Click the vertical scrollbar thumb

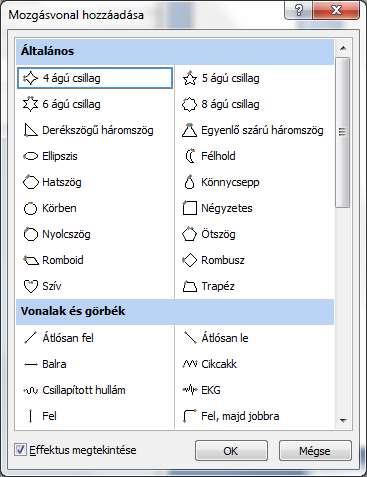click(x=343, y=132)
